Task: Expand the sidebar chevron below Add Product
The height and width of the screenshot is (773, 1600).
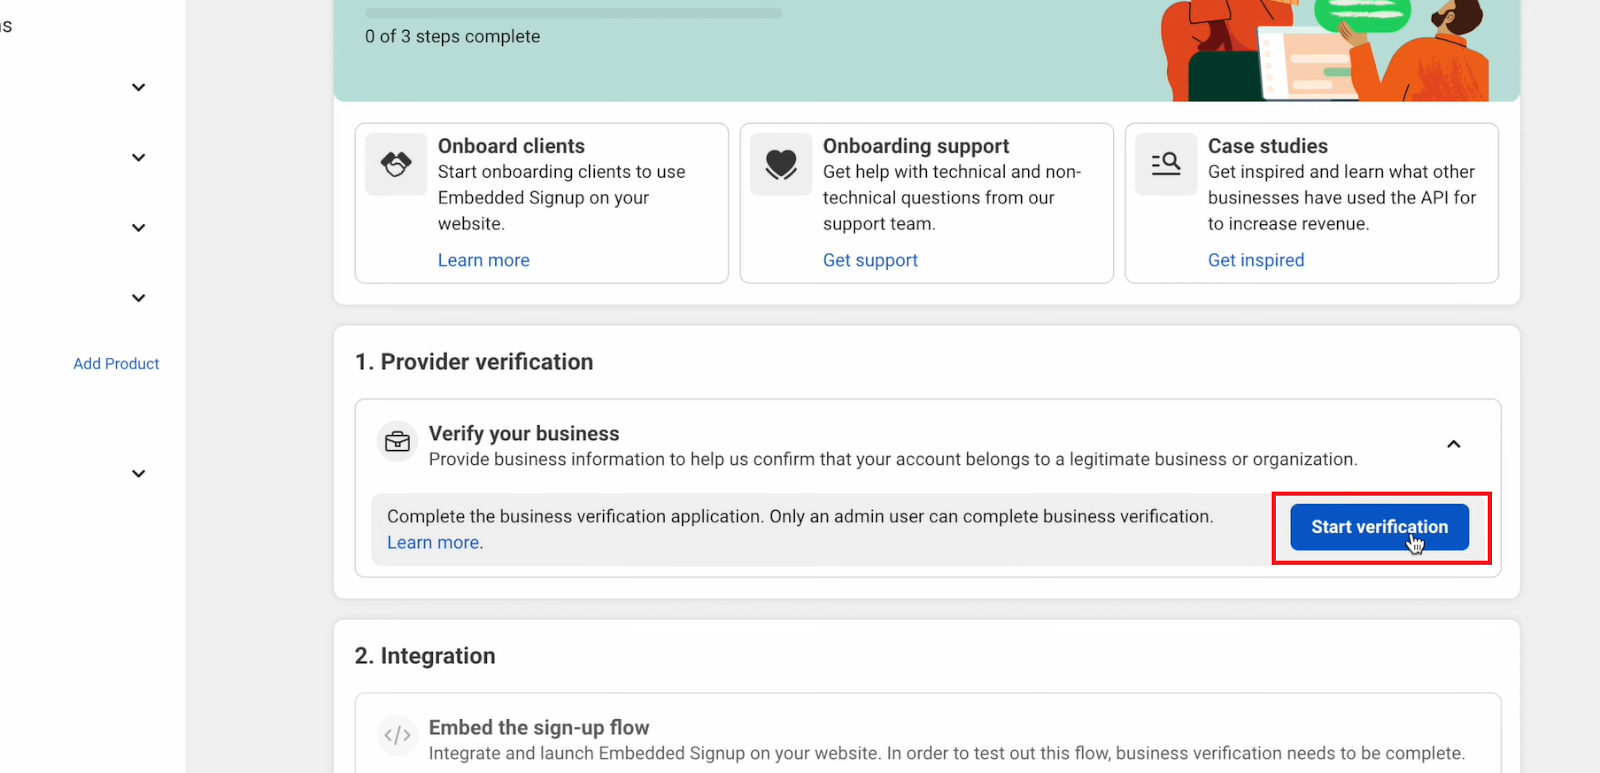Action: click(x=139, y=474)
